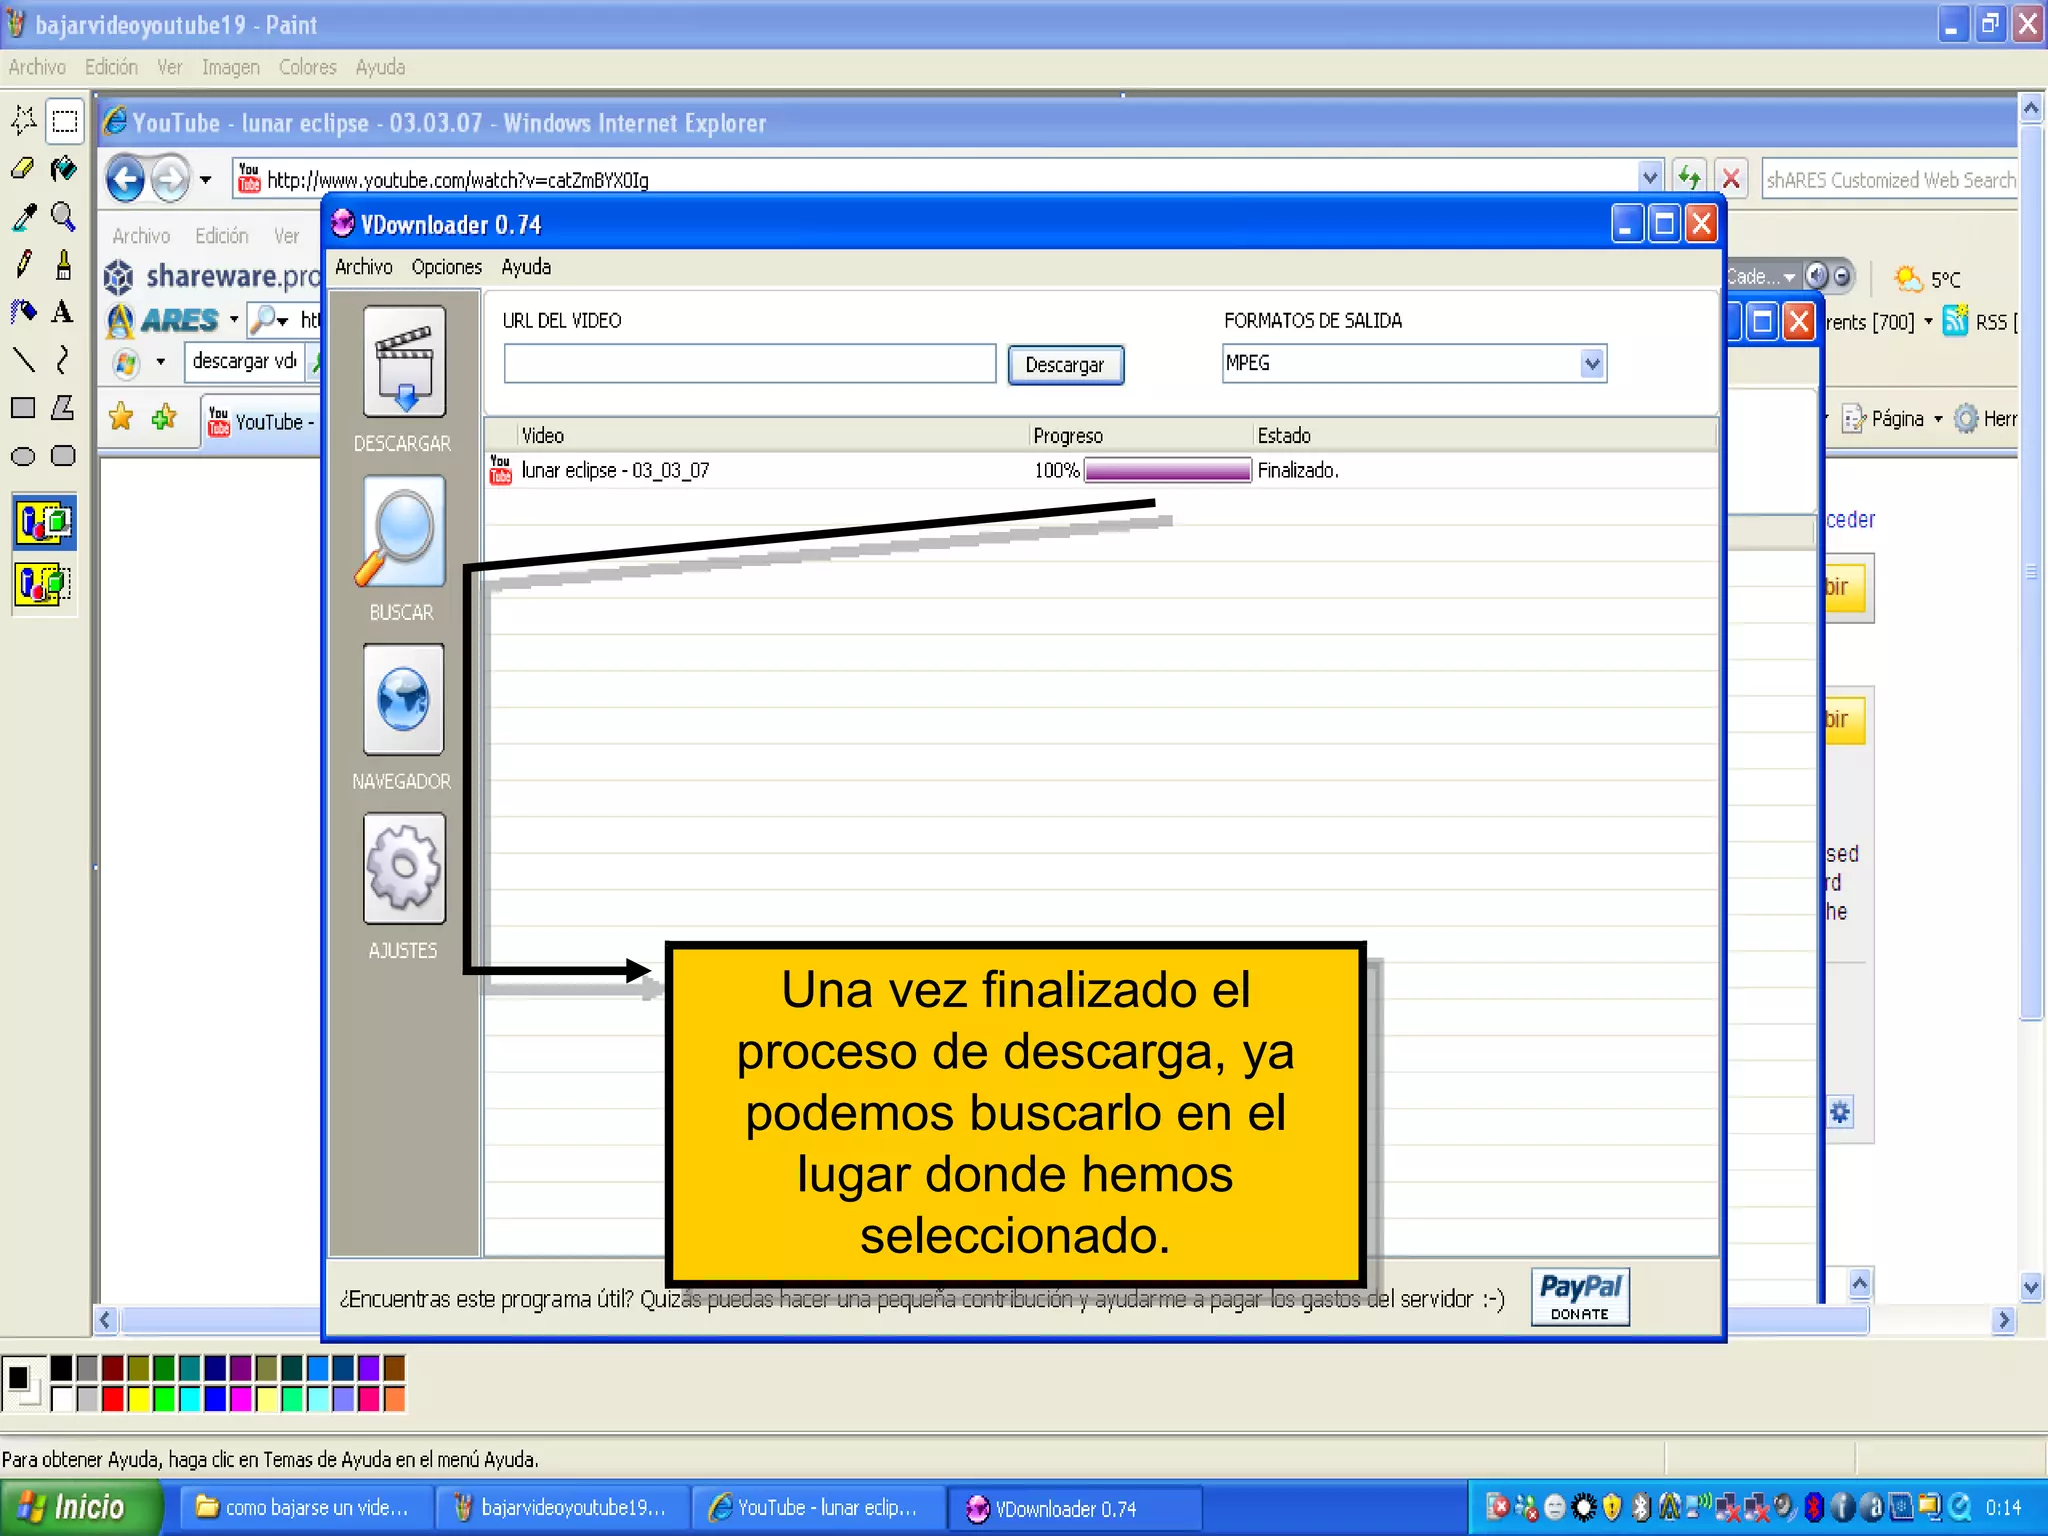
Task: Open the 'como bajarse un vide...' taskbar folder
Action: tap(307, 1507)
